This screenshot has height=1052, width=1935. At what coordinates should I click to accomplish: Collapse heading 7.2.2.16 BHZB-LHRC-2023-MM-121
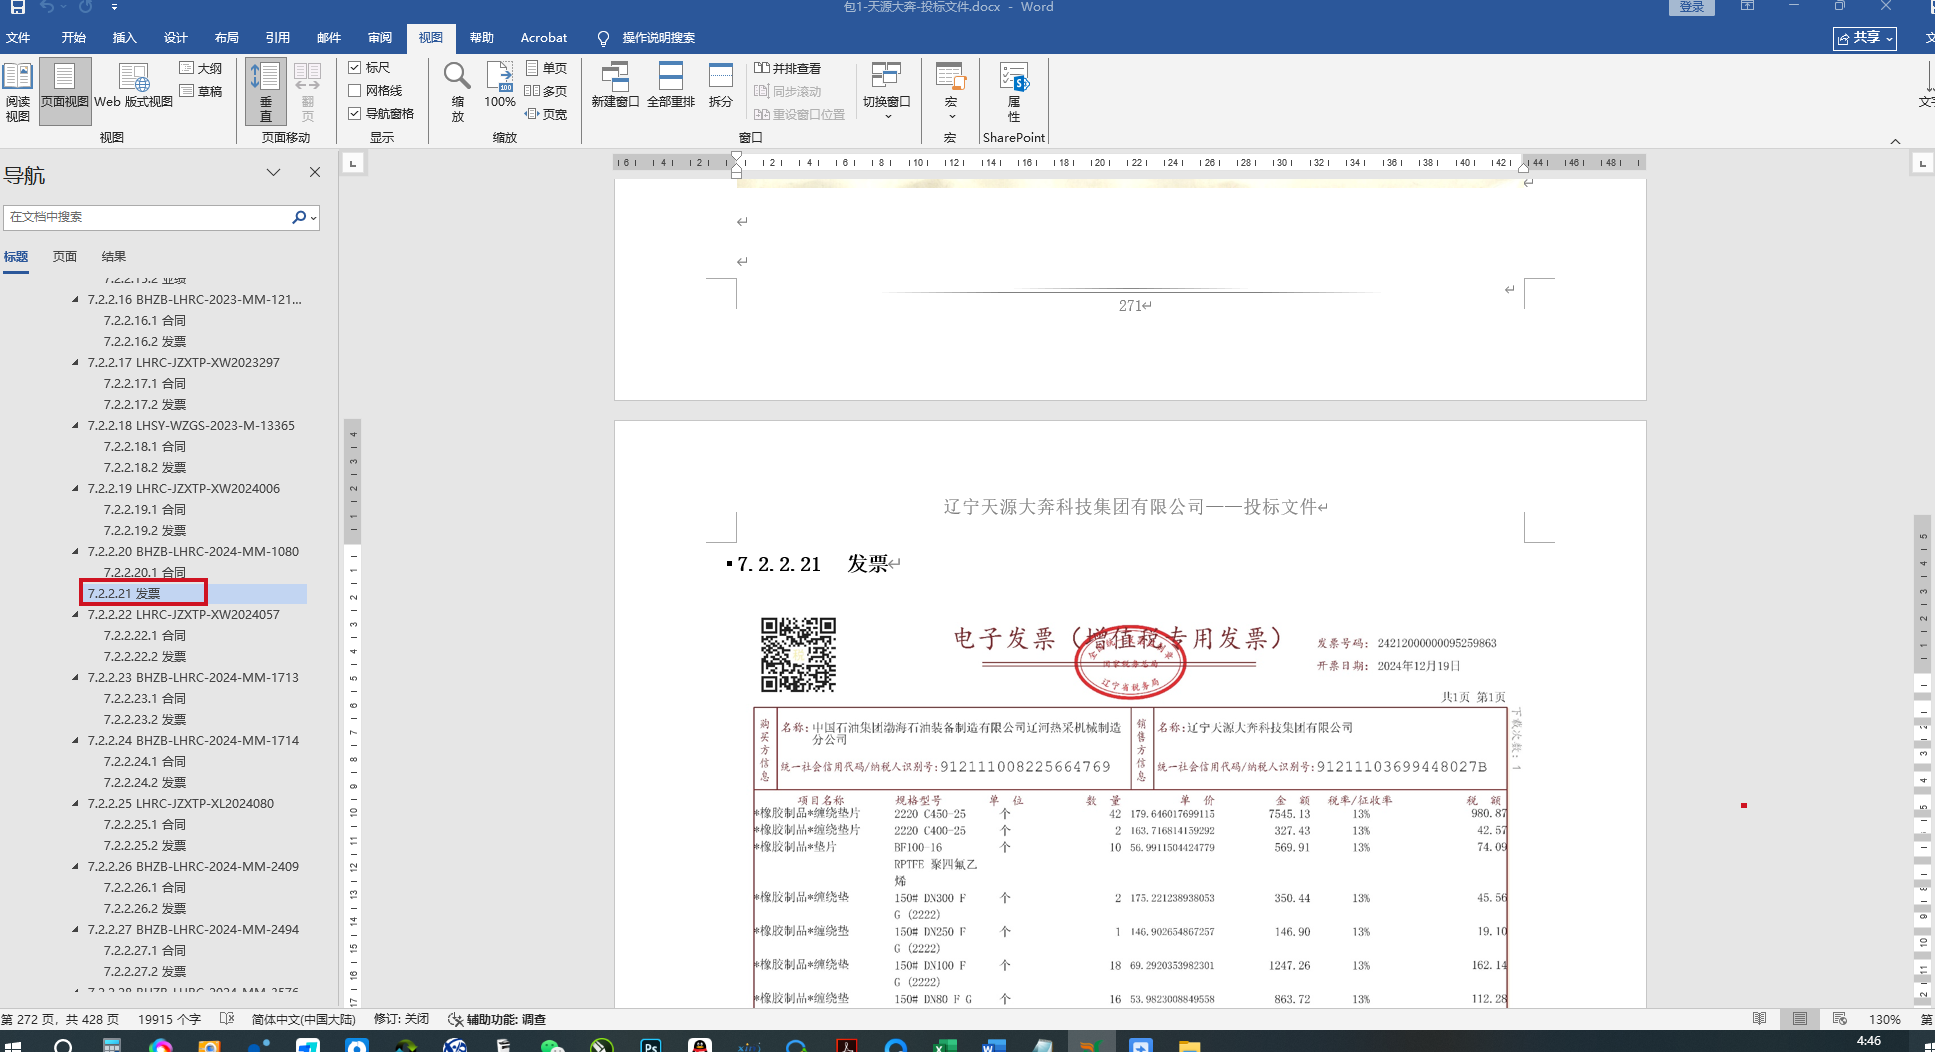pyautogui.click(x=76, y=299)
